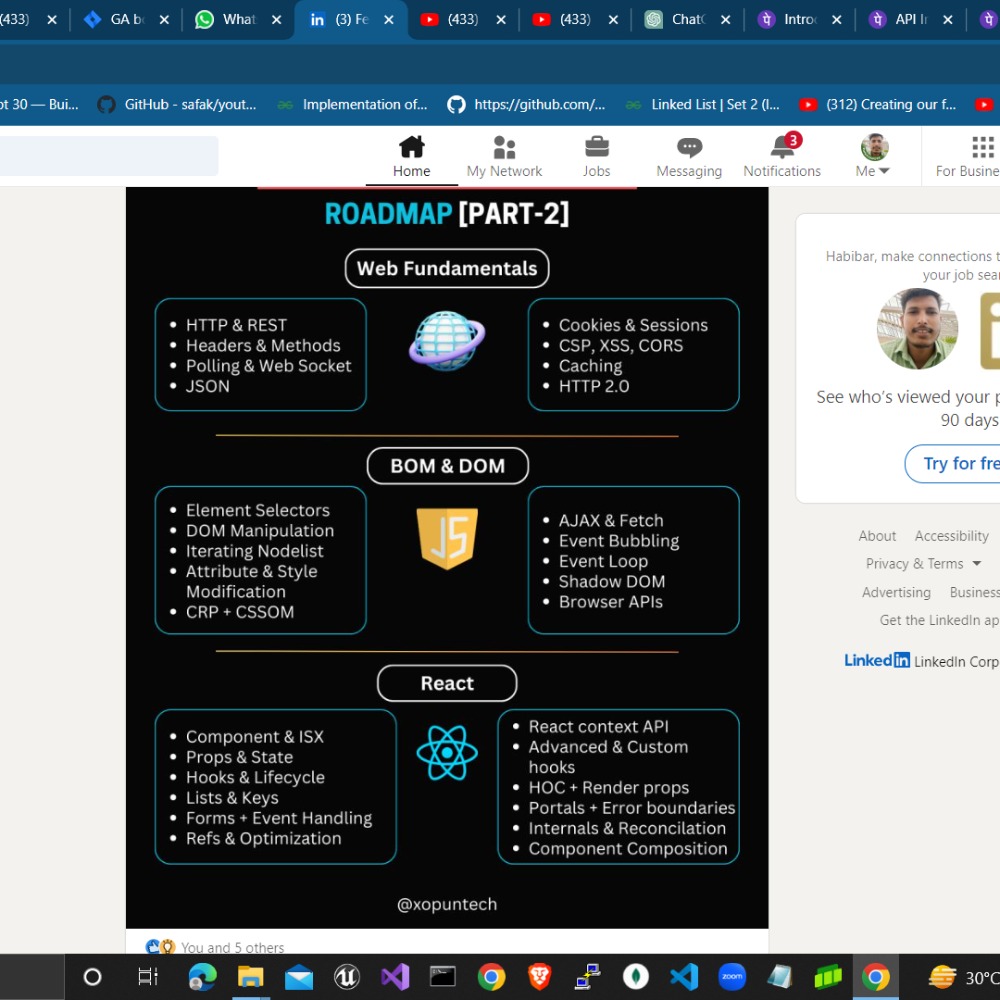The height and width of the screenshot is (1000, 1000).
Task: Click the weather widget showing 30°C
Action: [x=964, y=976]
